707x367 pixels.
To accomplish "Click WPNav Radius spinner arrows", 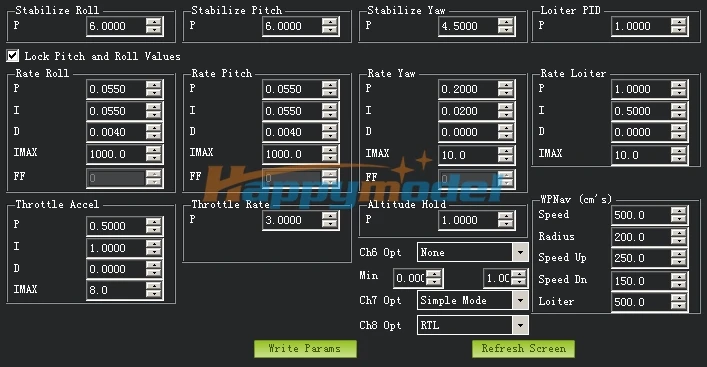I will pyautogui.click(x=679, y=237).
